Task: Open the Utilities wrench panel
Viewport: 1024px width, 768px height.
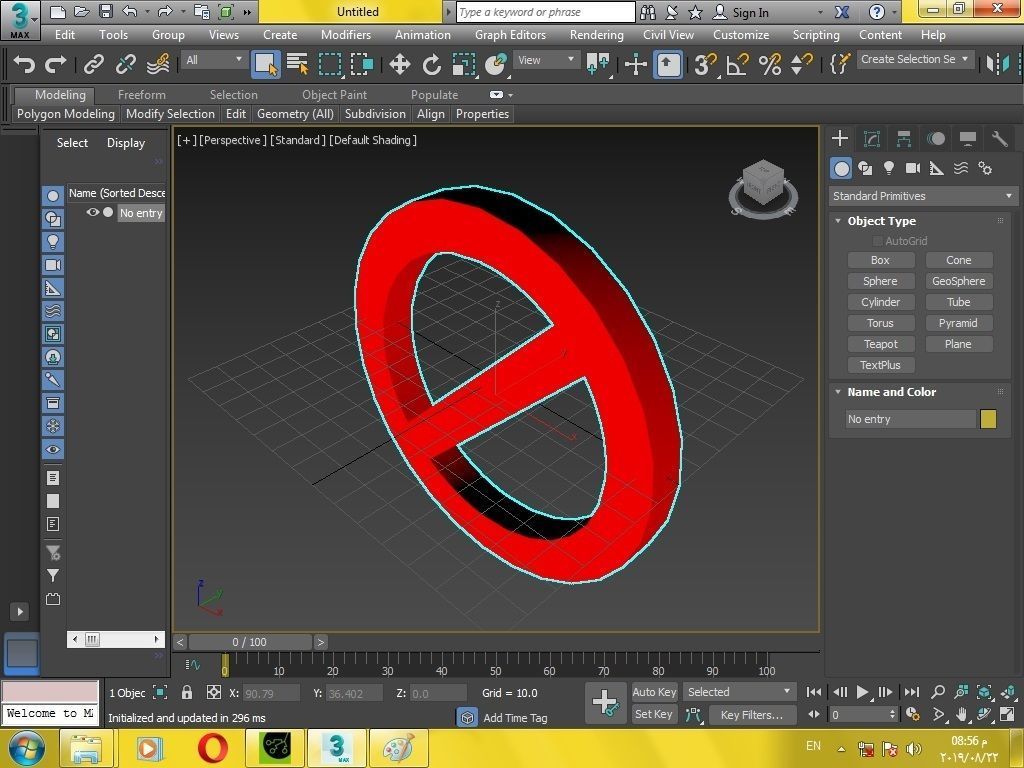Action: tap(1000, 138)
